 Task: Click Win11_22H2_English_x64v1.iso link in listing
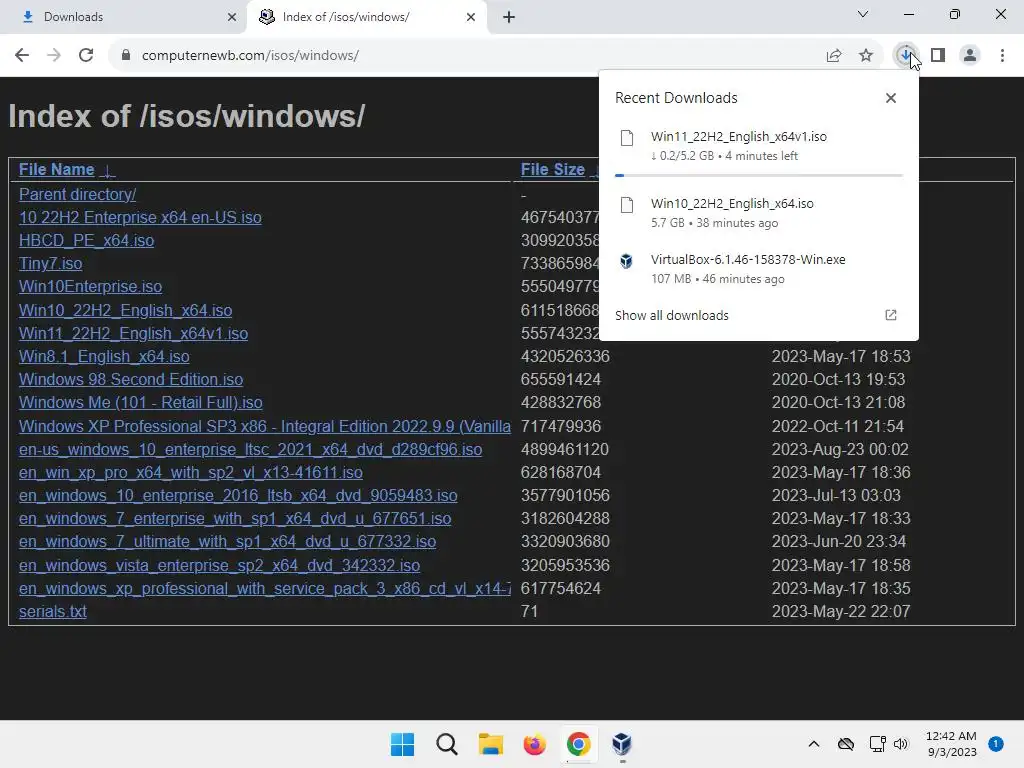click(133, 334)
